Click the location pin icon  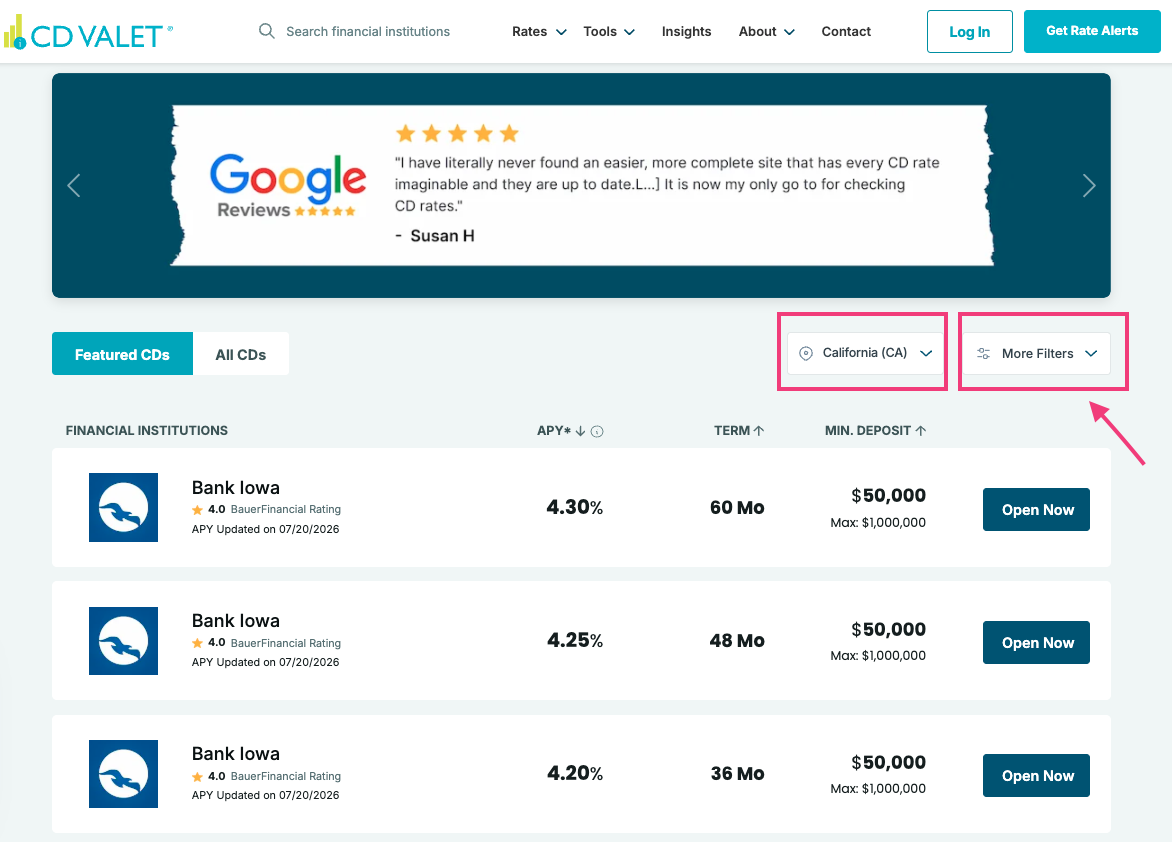[806, 353]
